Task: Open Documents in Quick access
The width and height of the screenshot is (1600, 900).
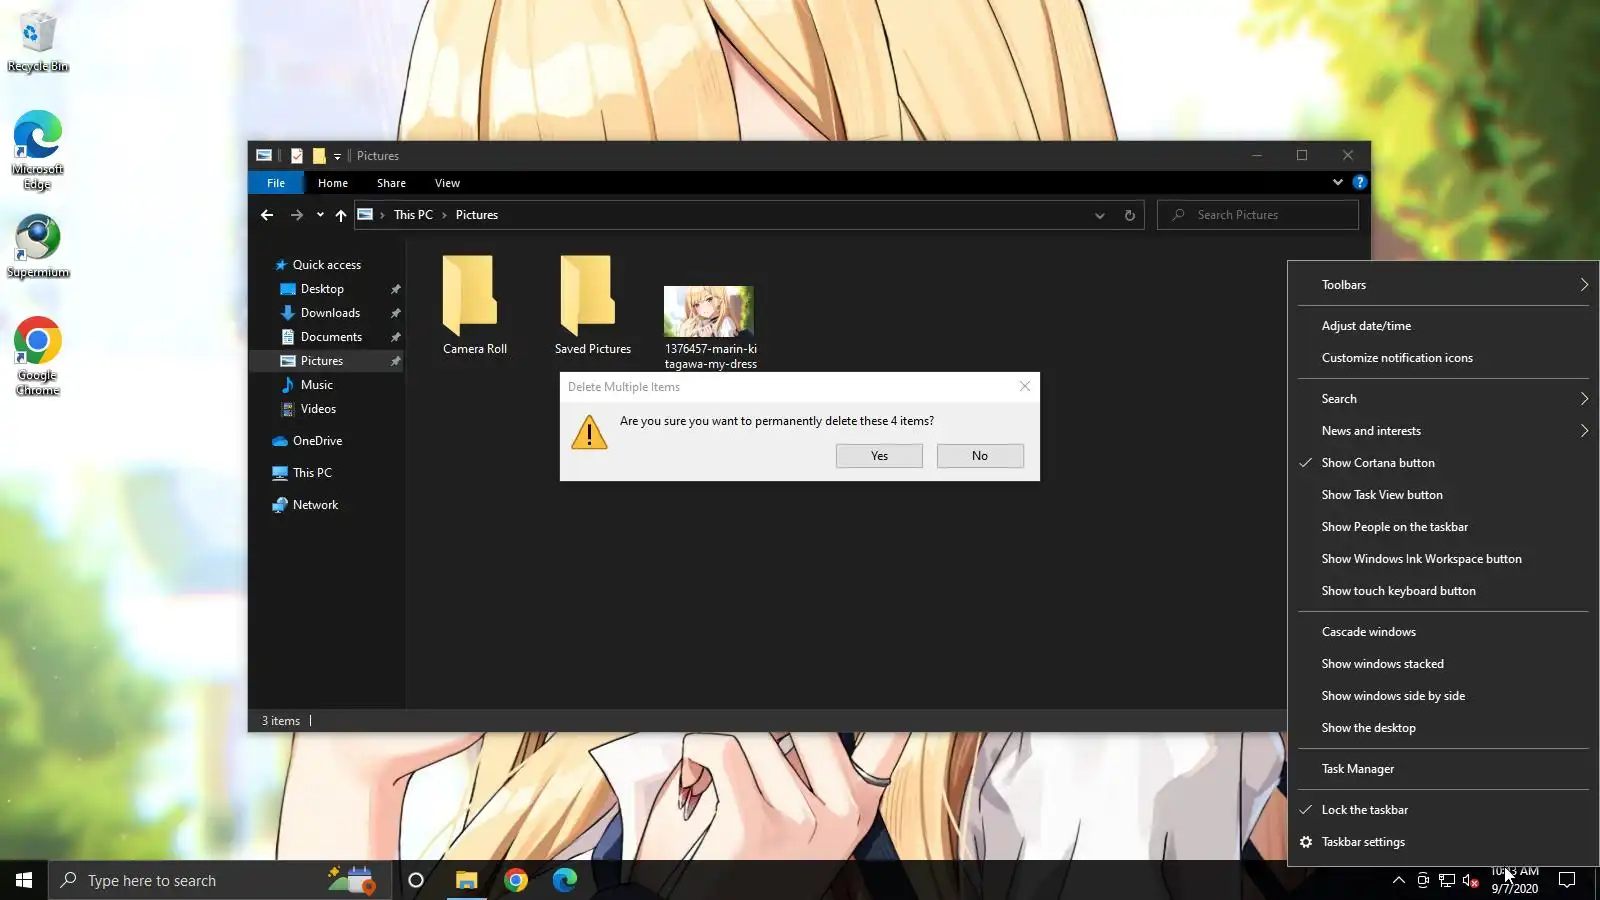Action: (331, 337)
